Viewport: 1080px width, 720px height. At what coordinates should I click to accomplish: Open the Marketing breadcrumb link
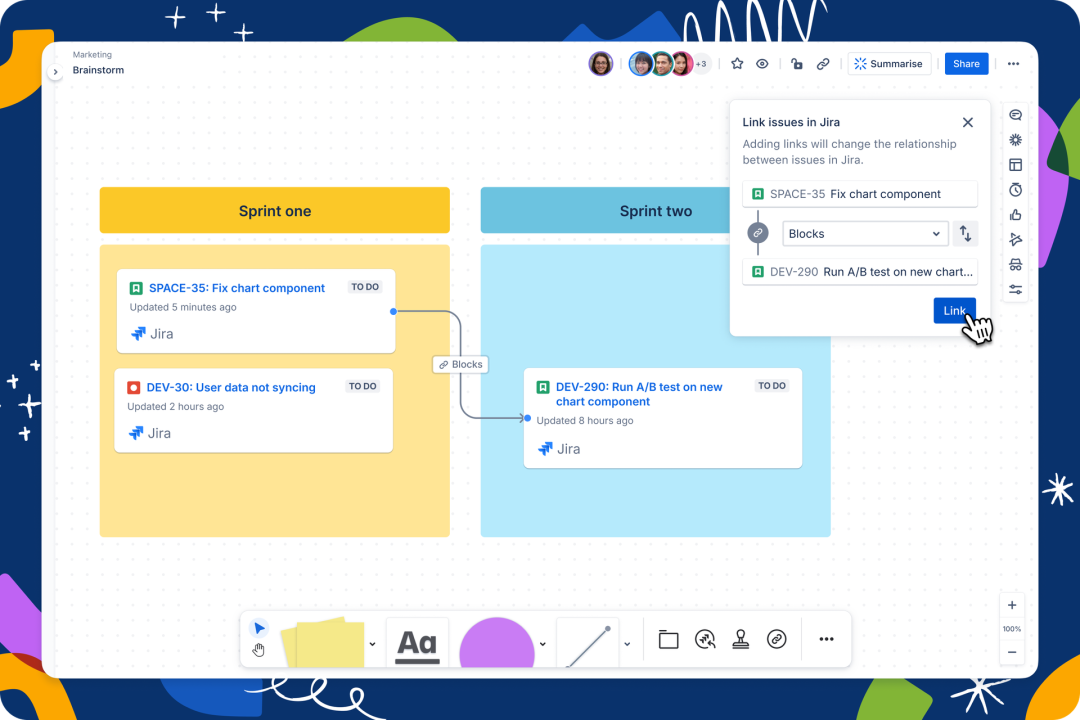[92, 54]
